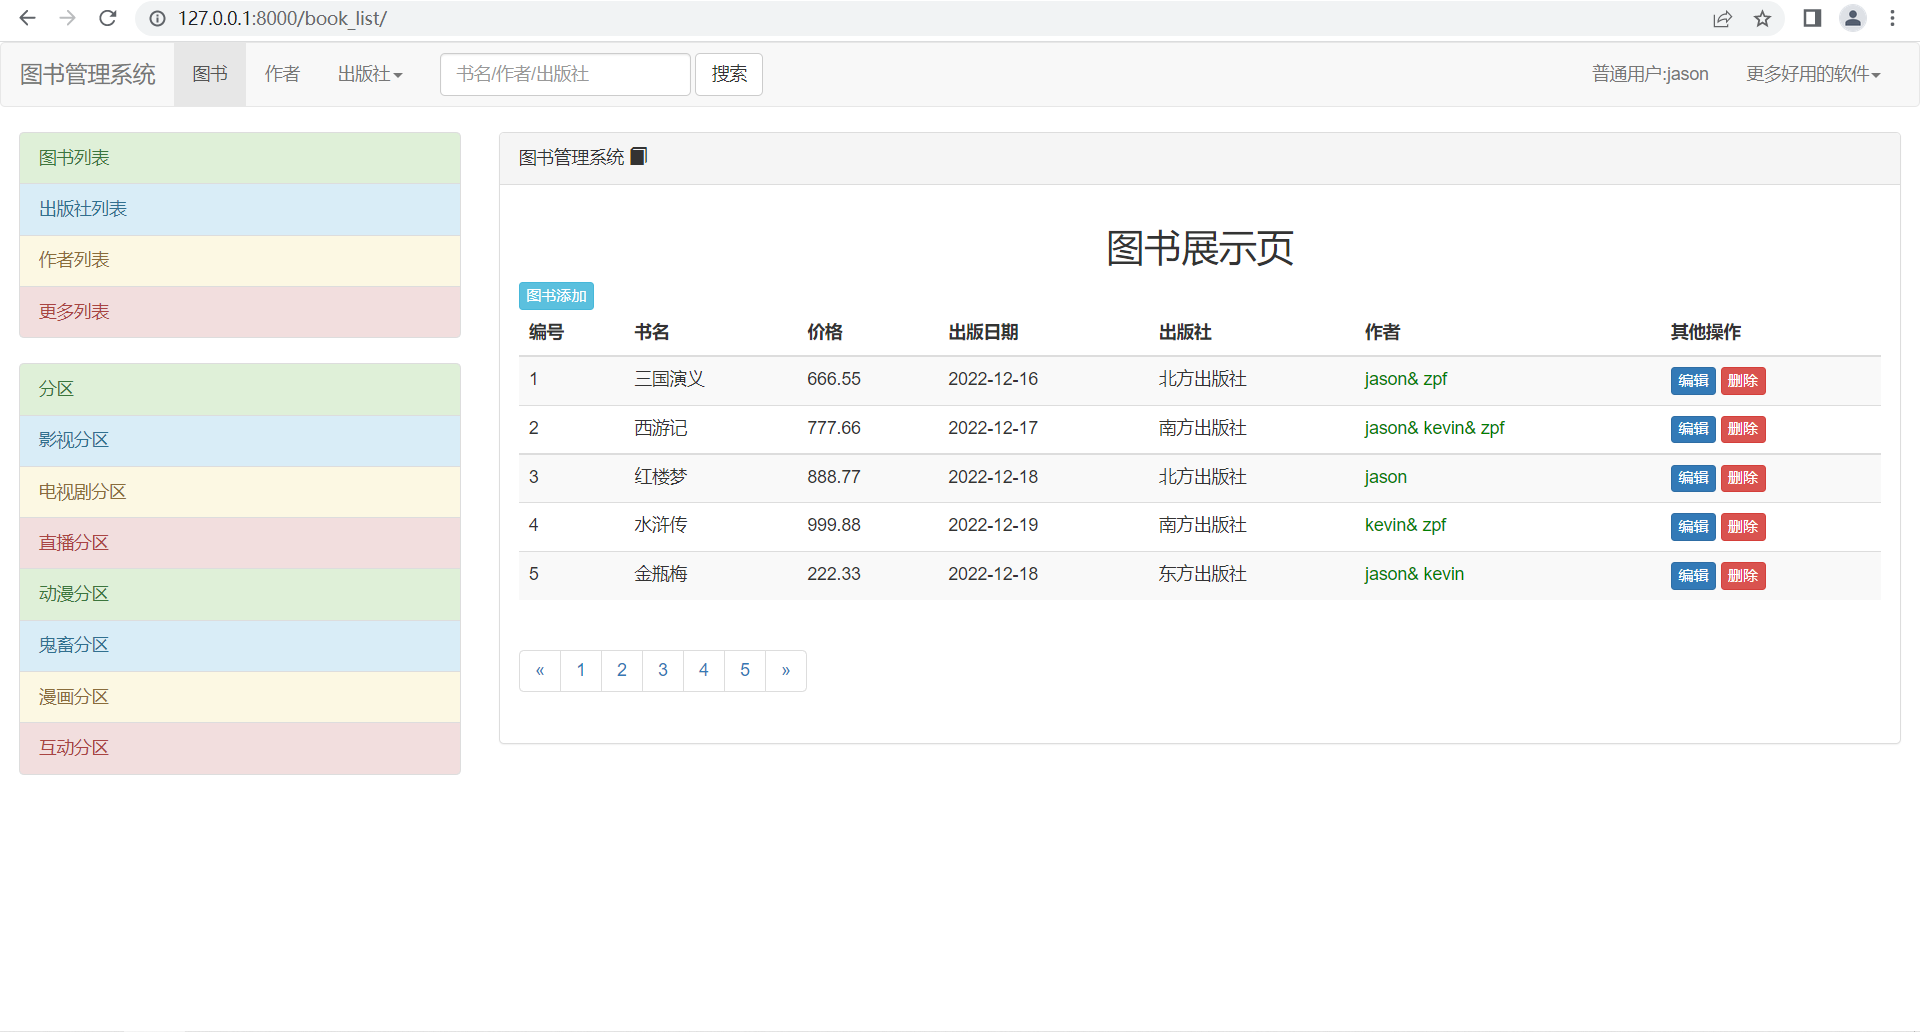Image resolution: width=1920 pixels, height=1032 pixels.
Task: Bookmark this page with star icon
Action: [1762, 18]
